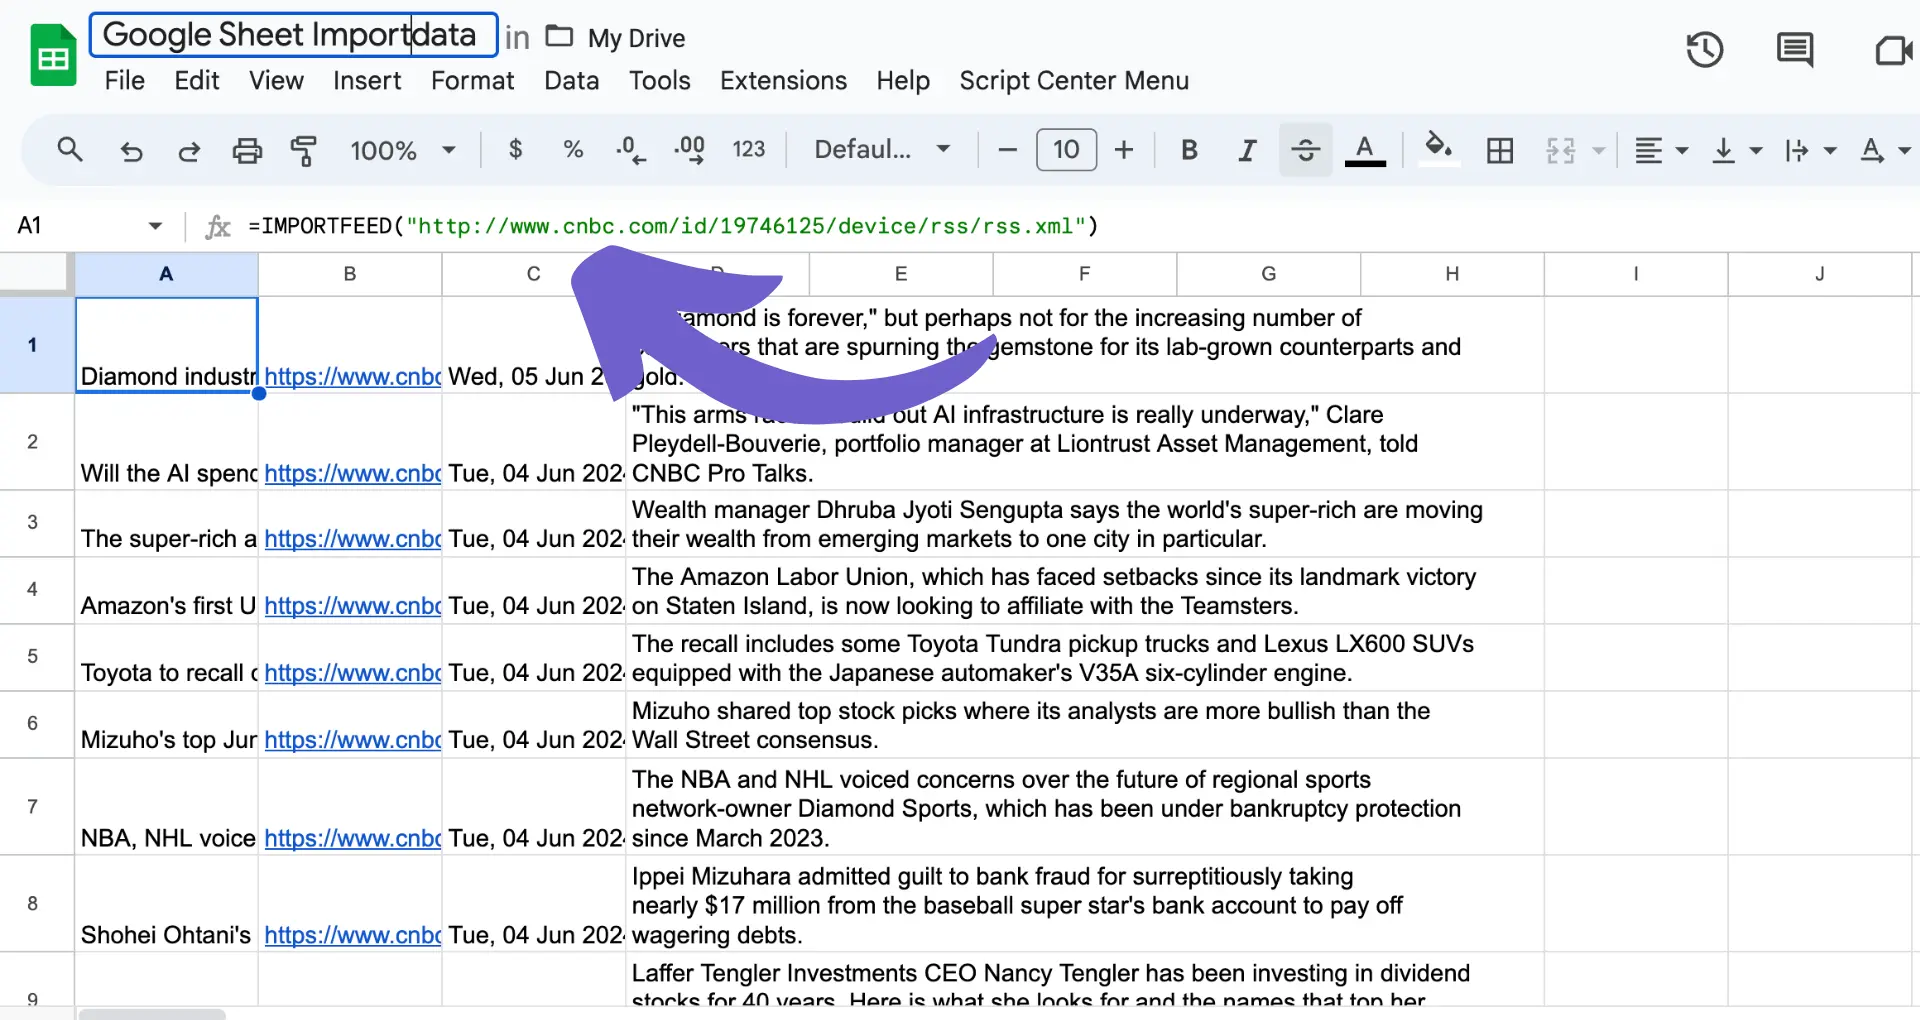Open the CNBC link in row 2
The width and height of the screenshot is (1920, 1020).
pos(352,473)
